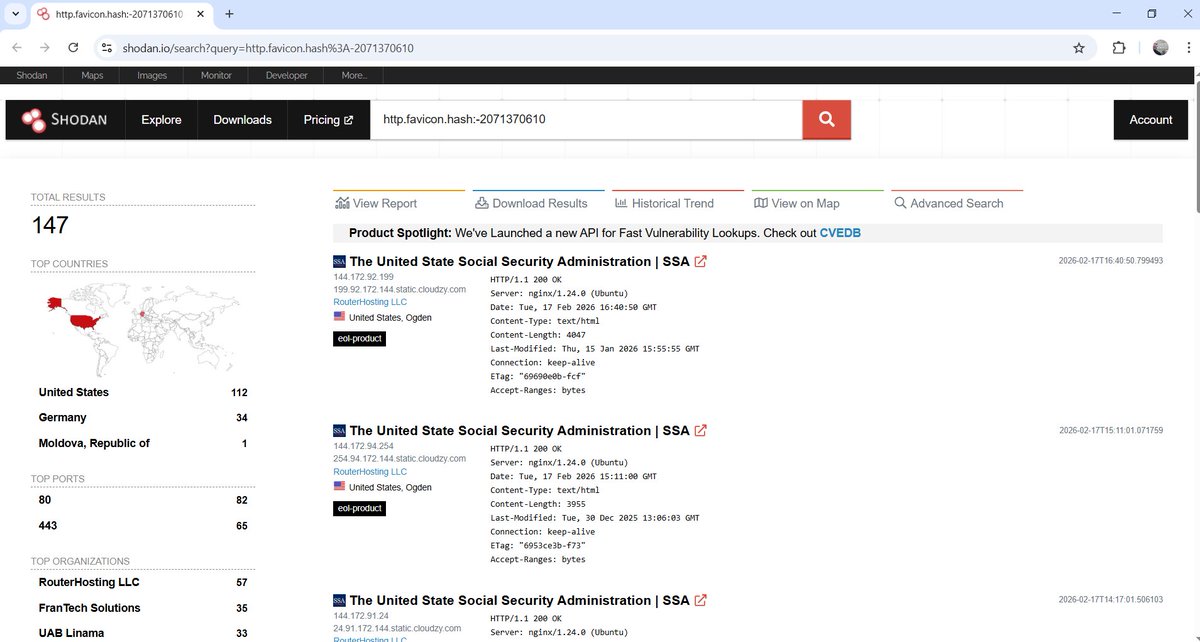
Task: Expand the More... top bar menu
Action: [354, 75]
